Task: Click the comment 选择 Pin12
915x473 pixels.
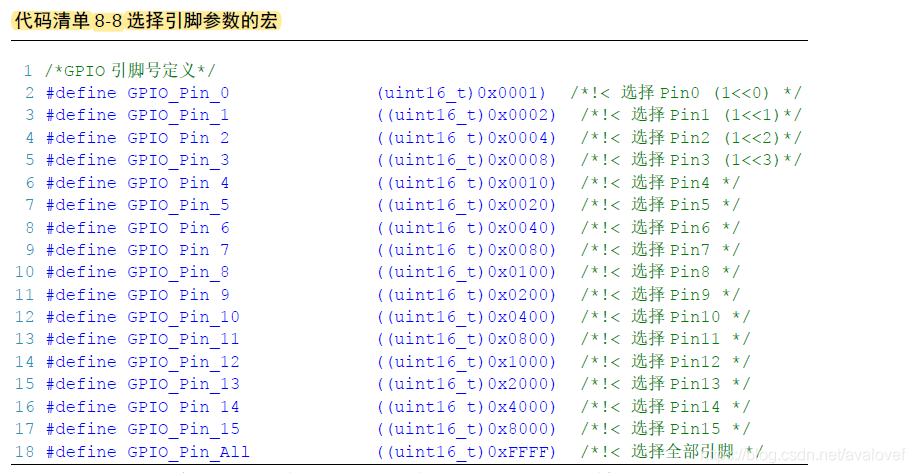Action: (x=676, y=362)
